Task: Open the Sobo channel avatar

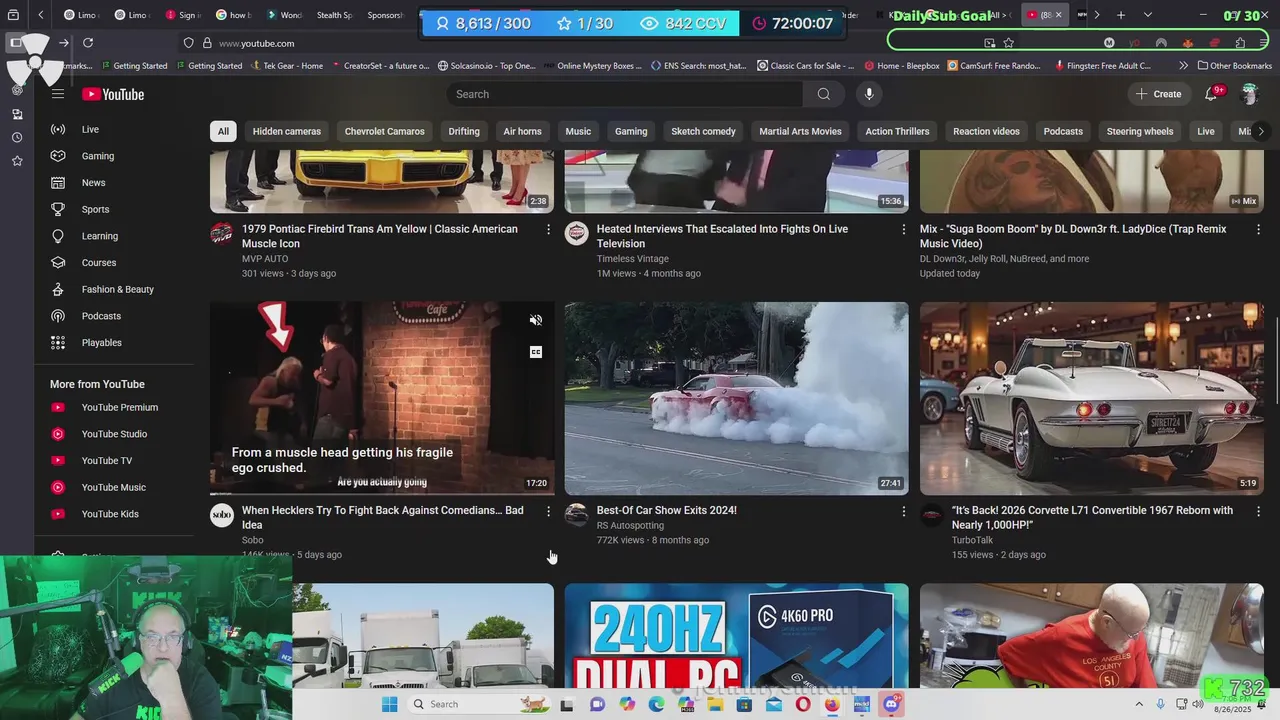Action: pyautogui.click(x=222, y=516)
